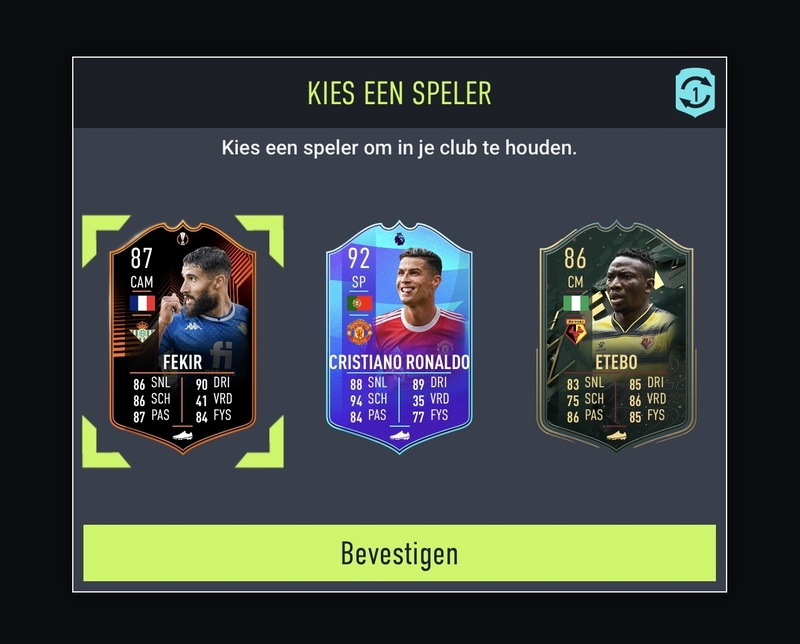Click the gold boot icon on Etebo card
This screenshot has height=644, width=800.
(616, 435)
